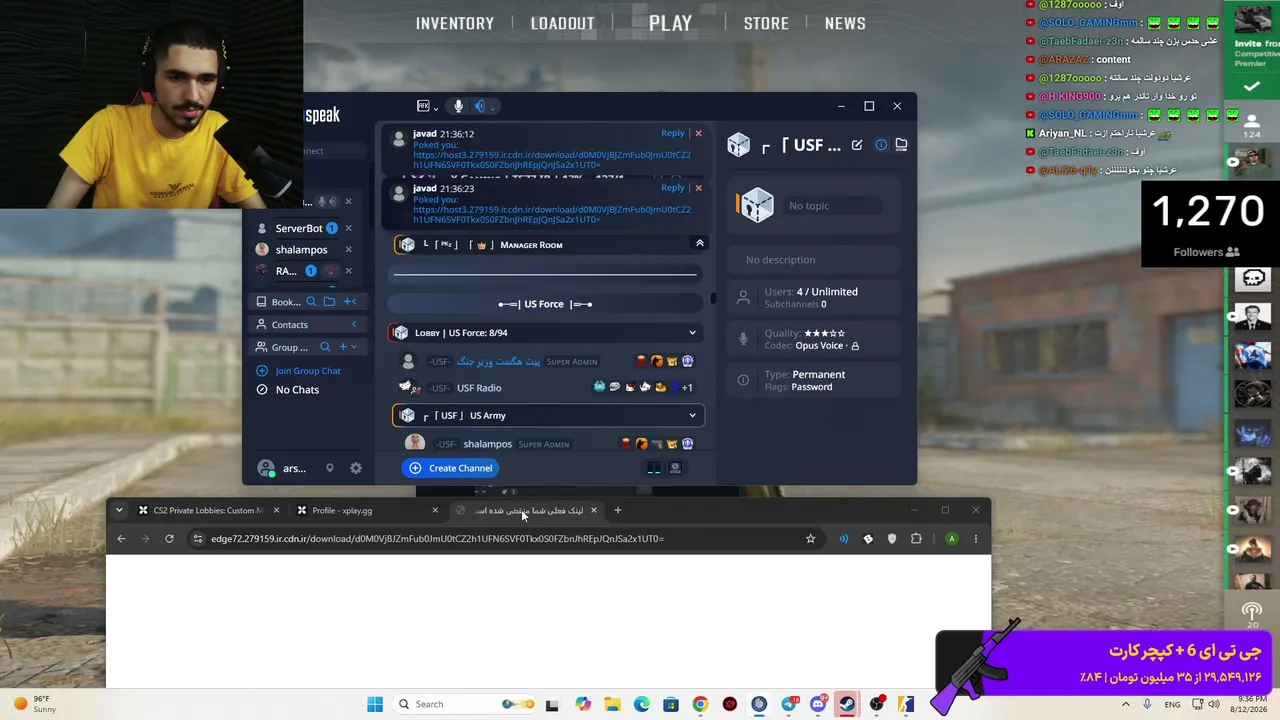Select the USF Radio user row
Screen dimensions: 1280x720
(x=546, y=388)
